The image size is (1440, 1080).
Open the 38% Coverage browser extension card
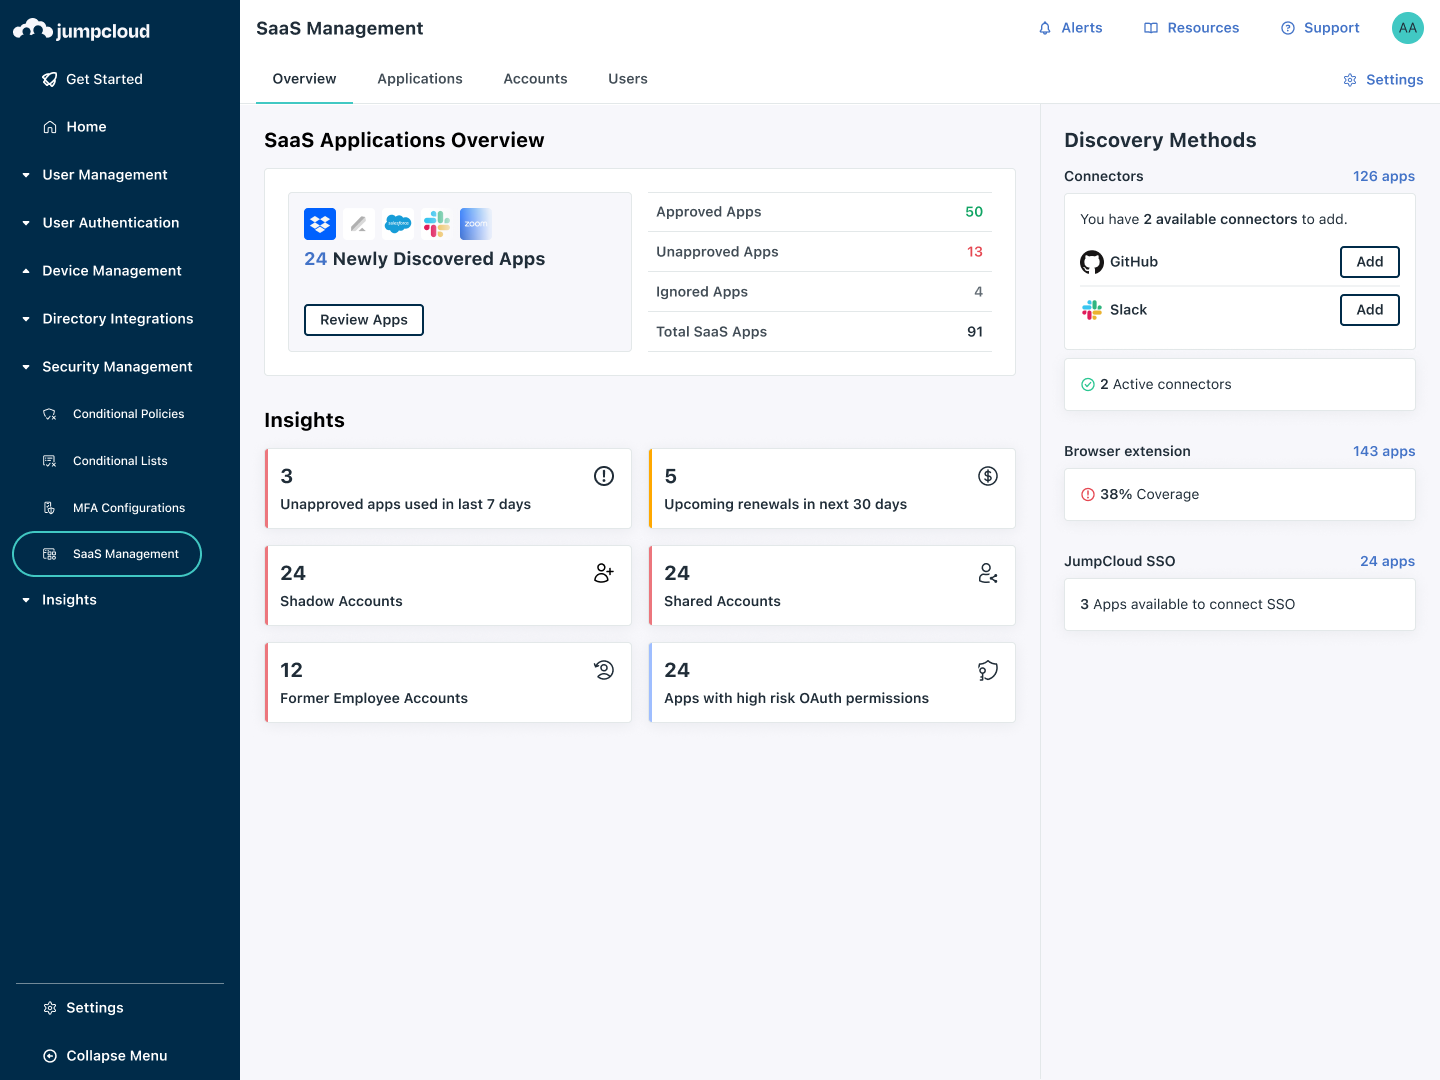tap(1239, 495)
